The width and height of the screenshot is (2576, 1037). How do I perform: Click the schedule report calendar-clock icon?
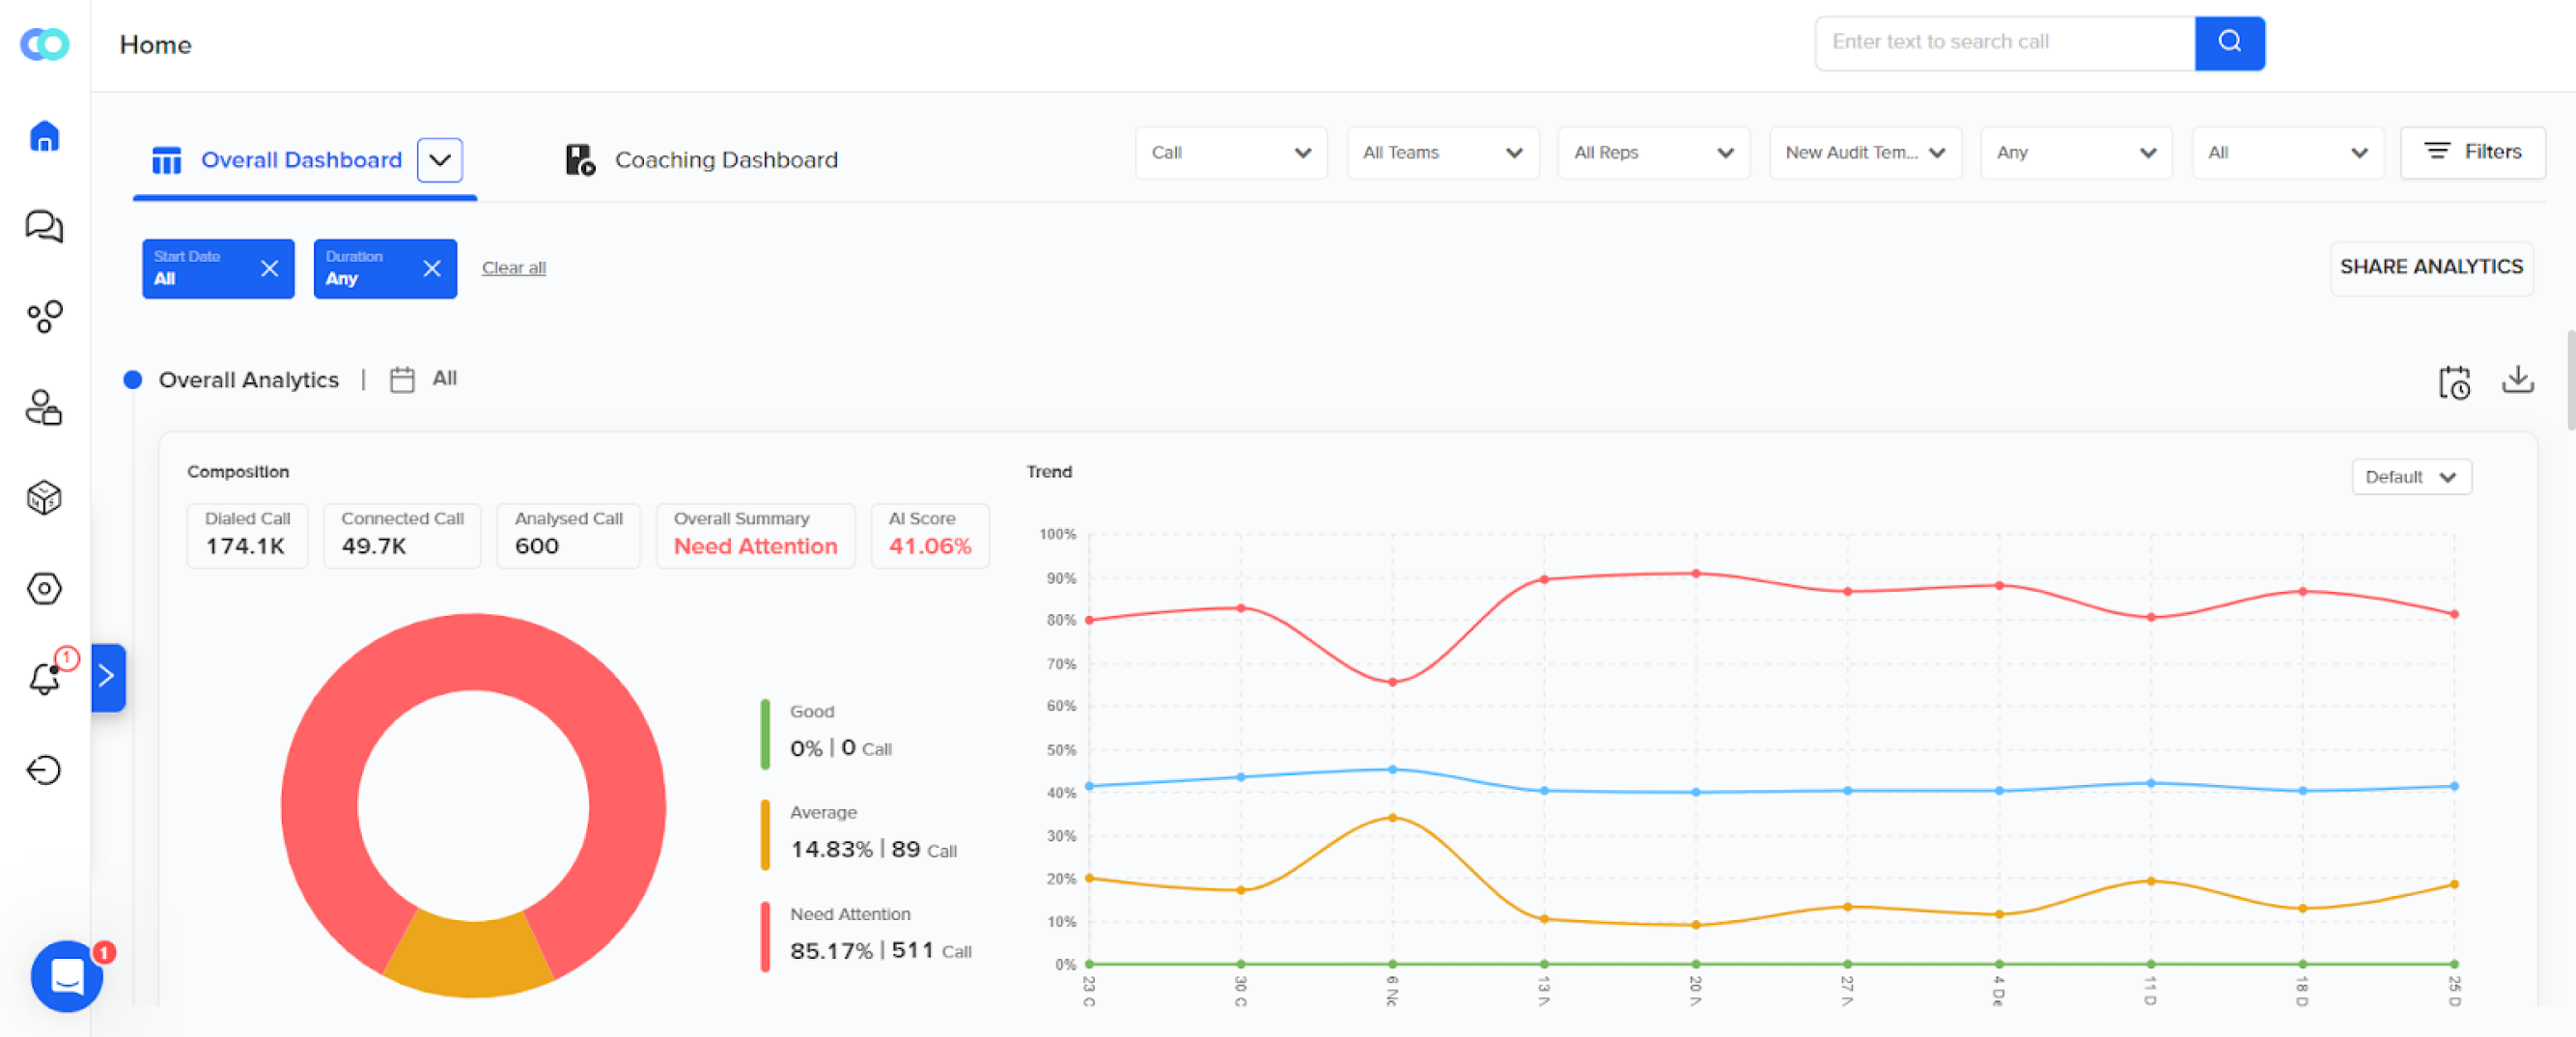[x=2454, y=382]
